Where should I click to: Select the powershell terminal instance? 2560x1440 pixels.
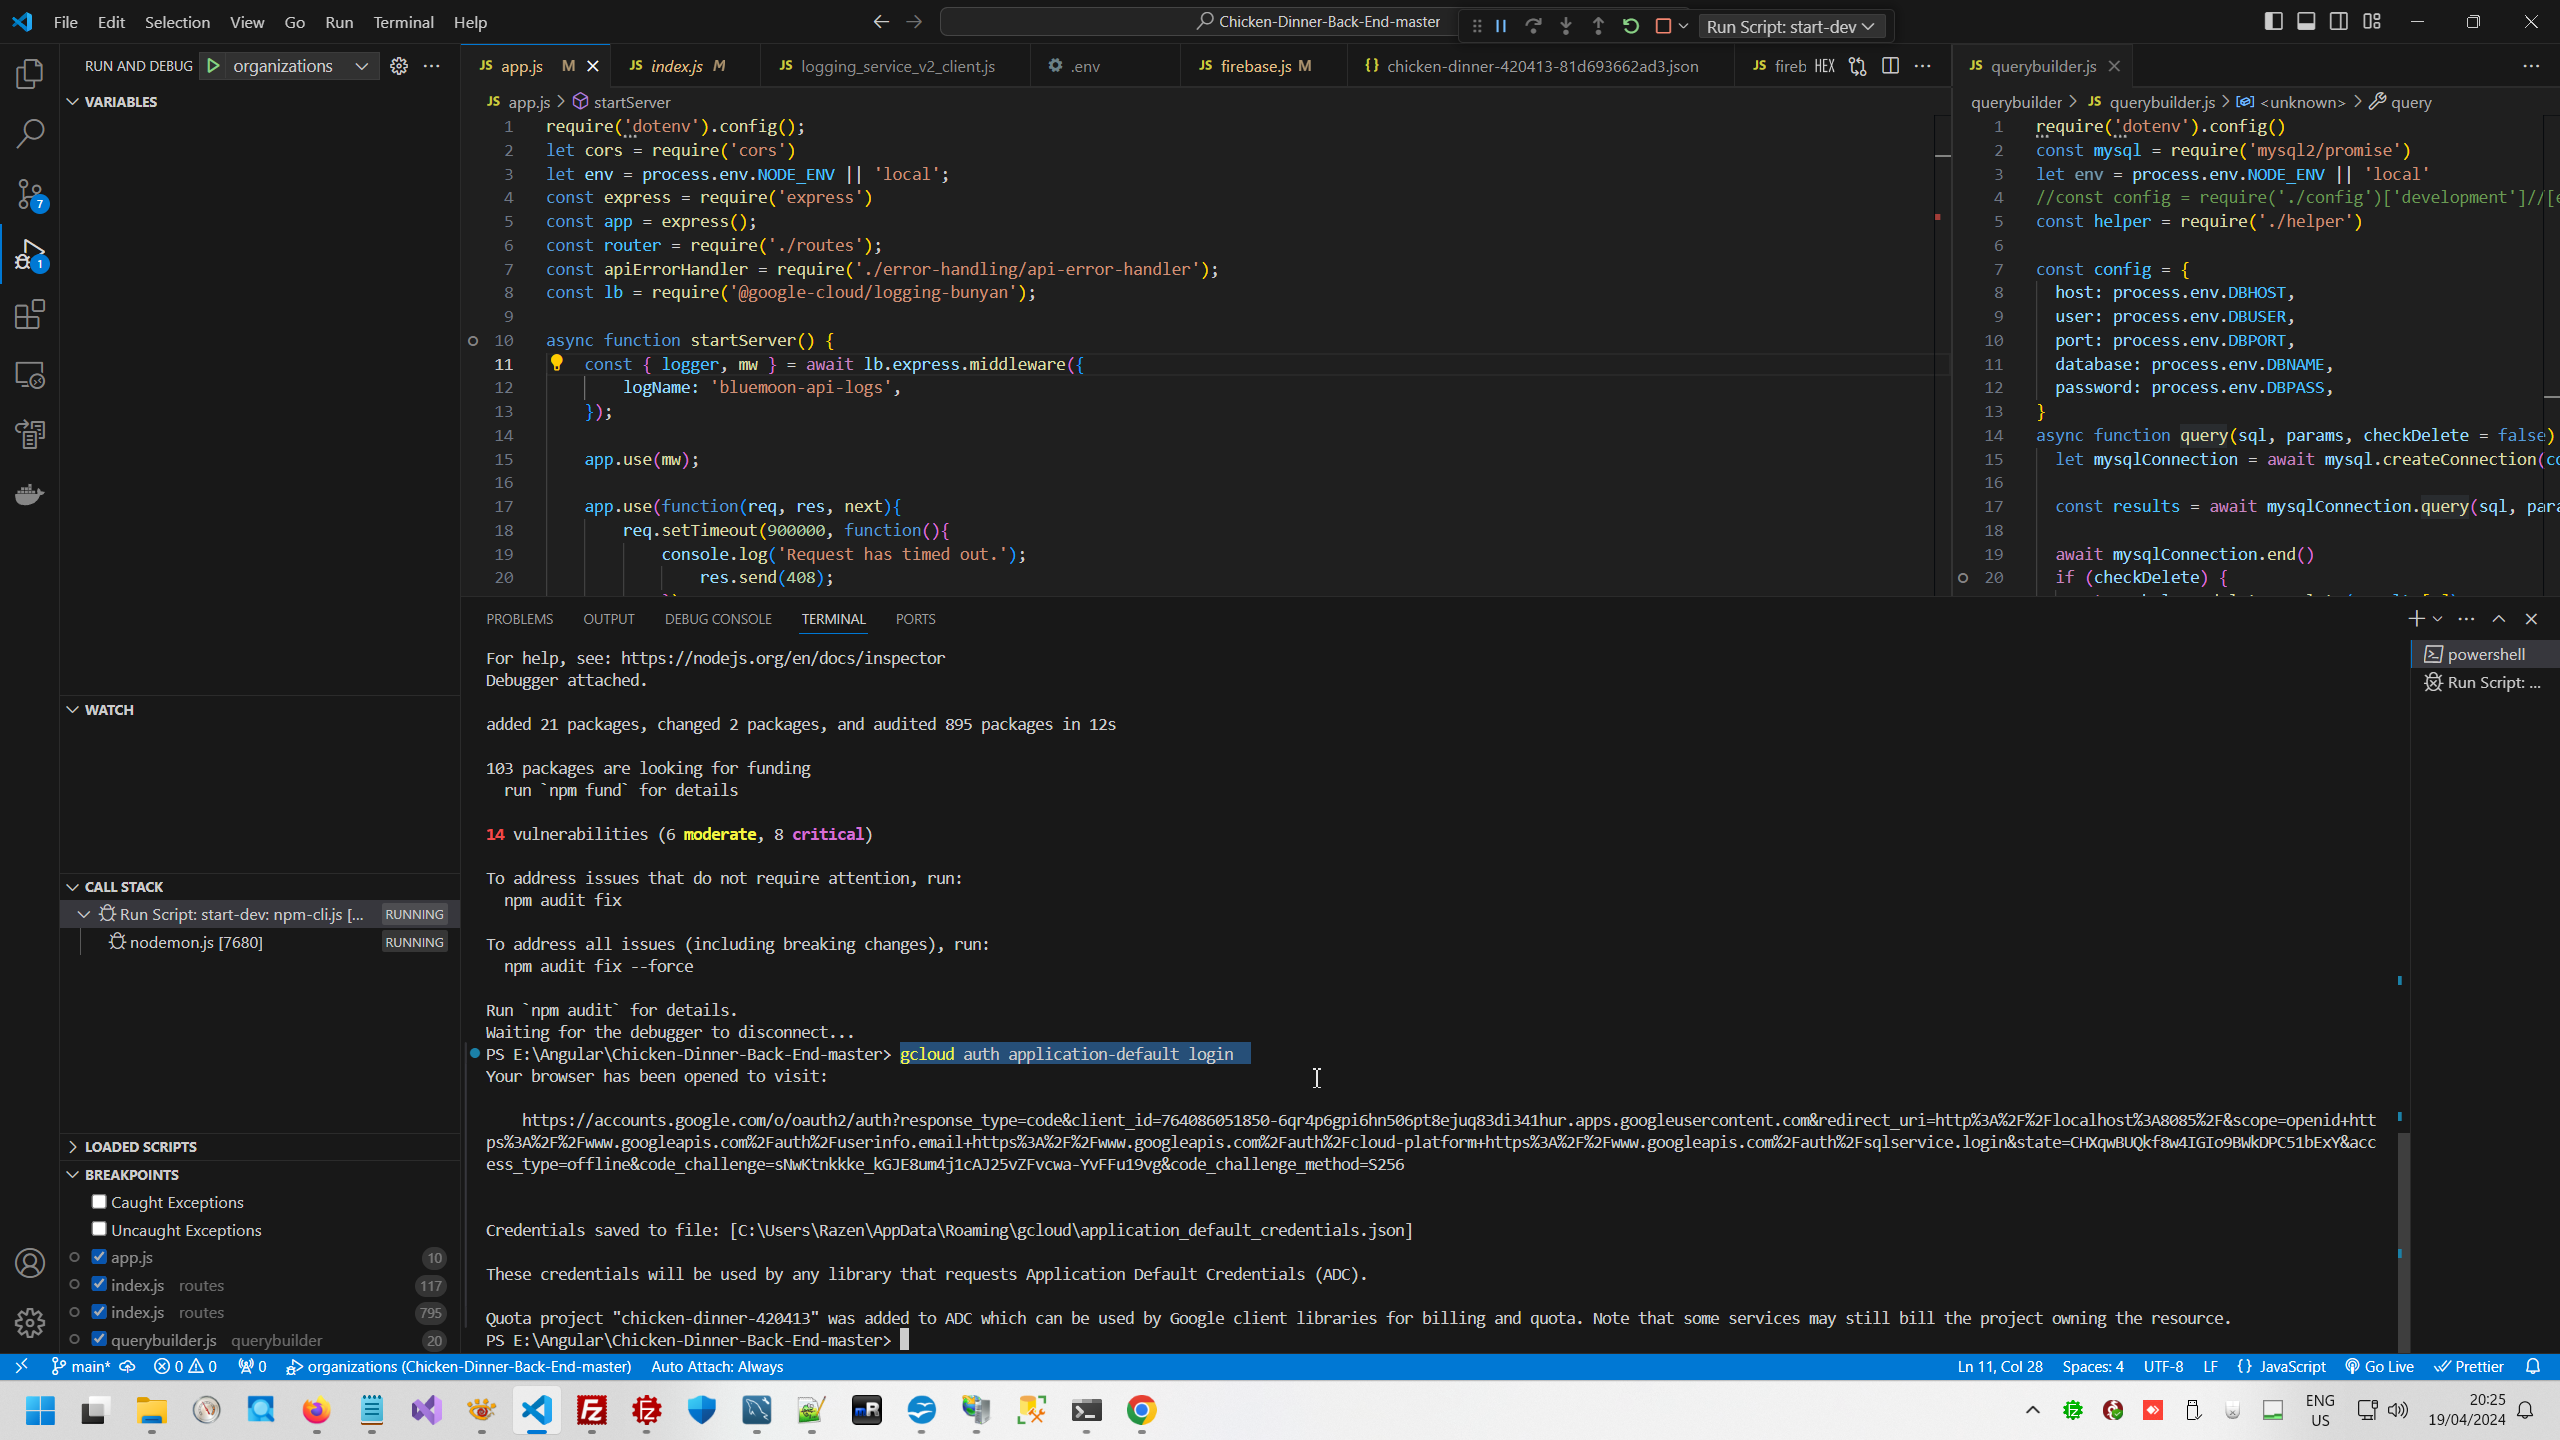(2485, 654)
